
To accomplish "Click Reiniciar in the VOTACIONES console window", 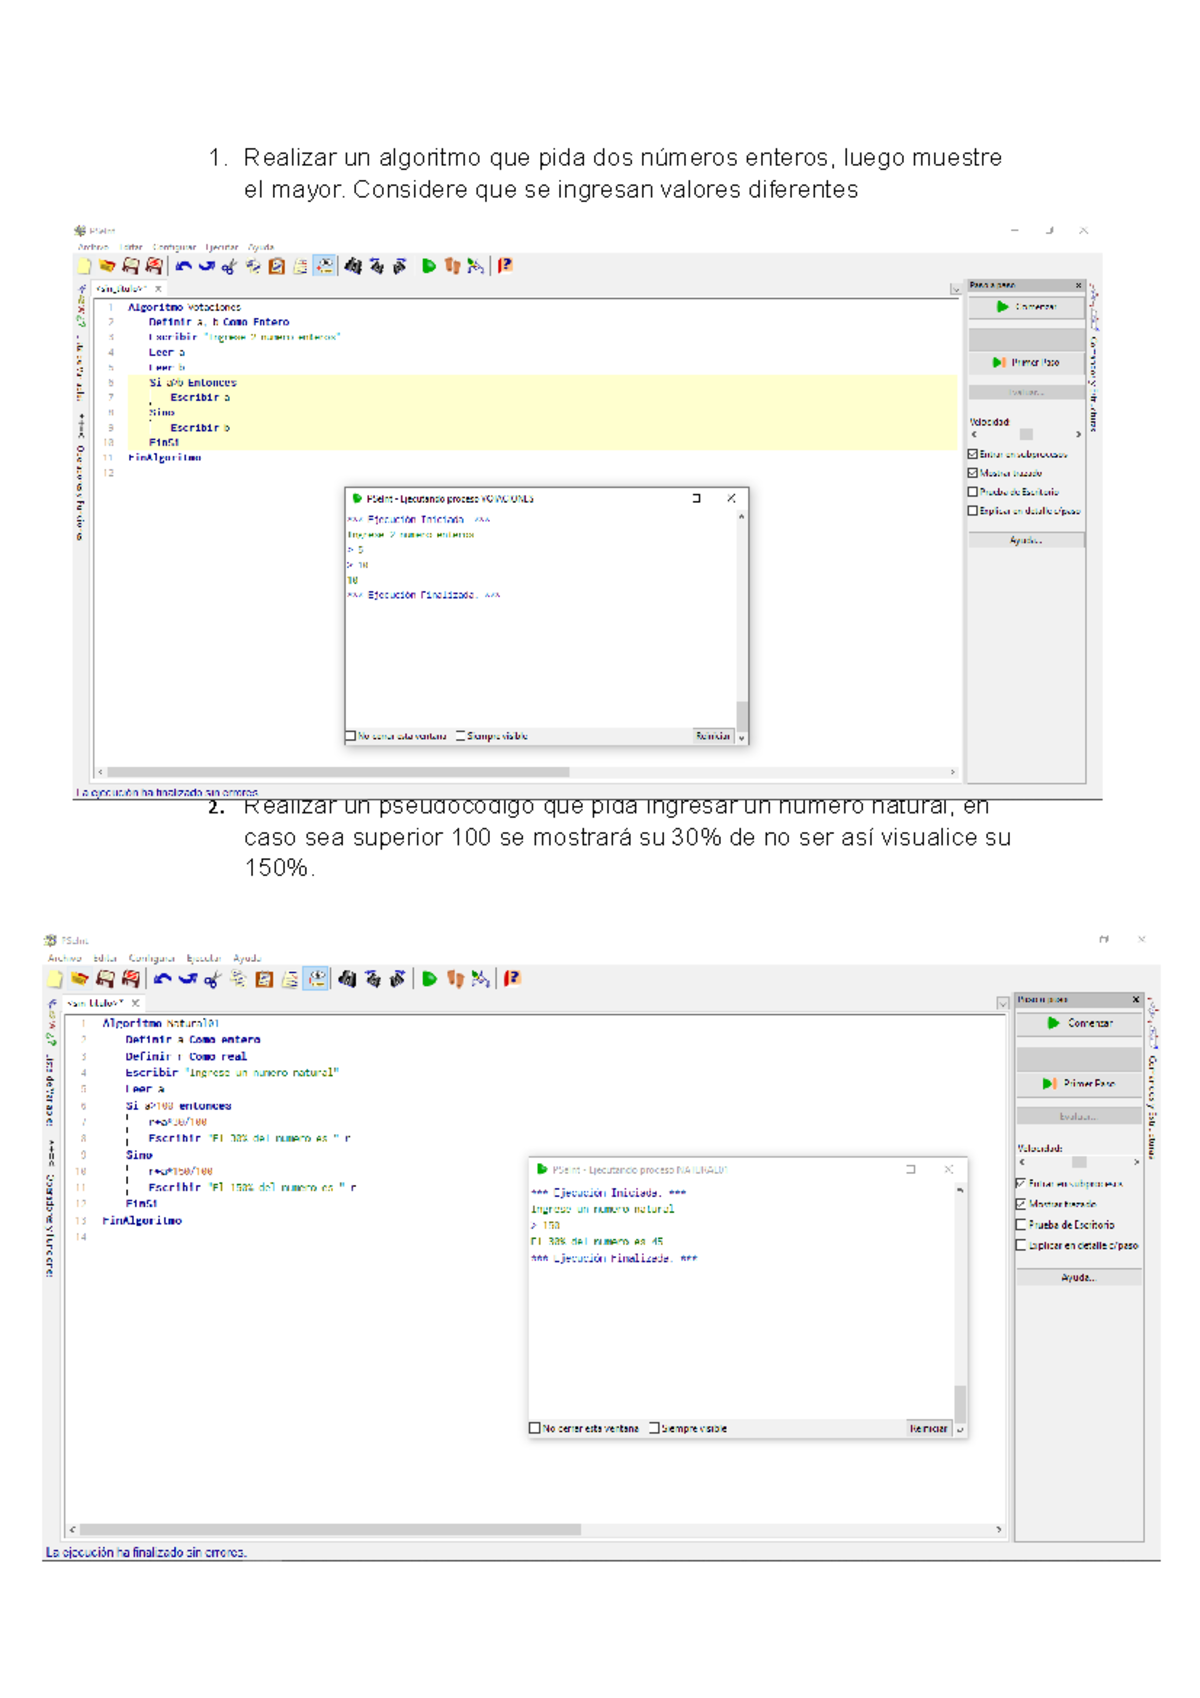I will [713, 736].
